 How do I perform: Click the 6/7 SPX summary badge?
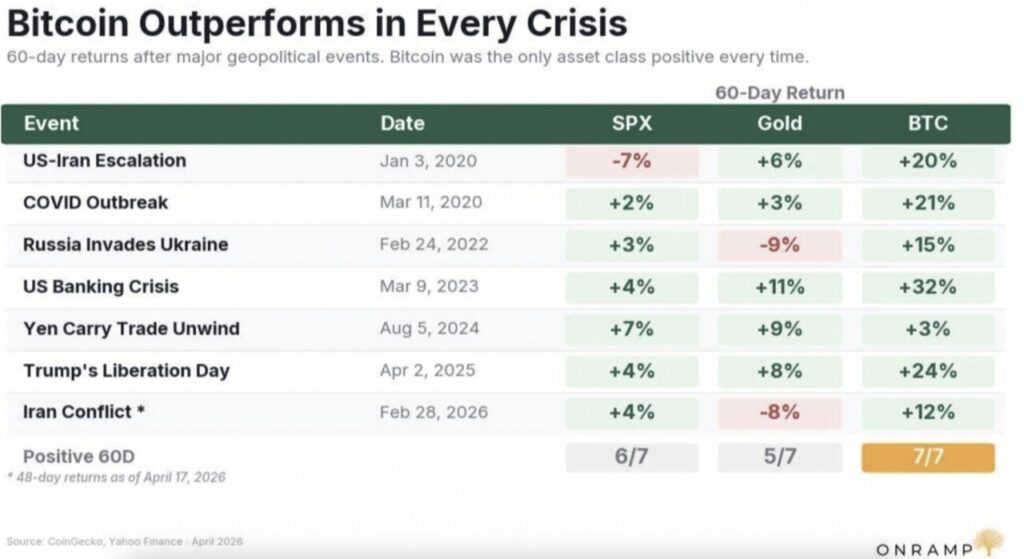pos(632,457)
